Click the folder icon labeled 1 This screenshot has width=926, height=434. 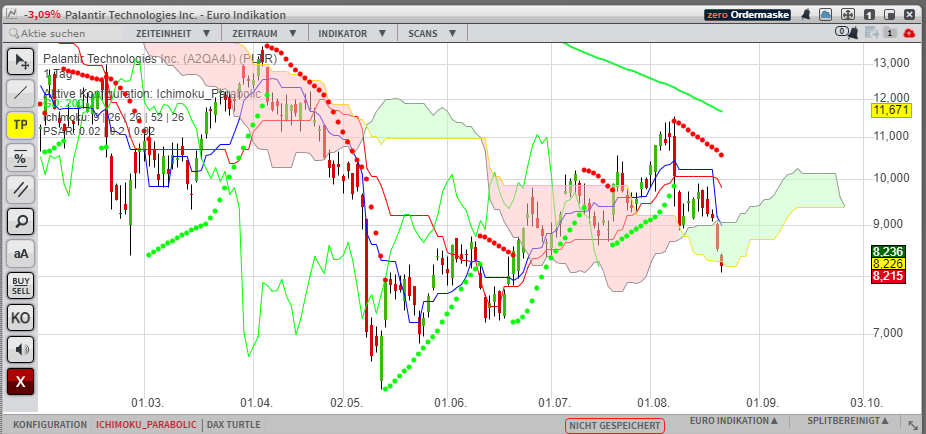[890, 34]
